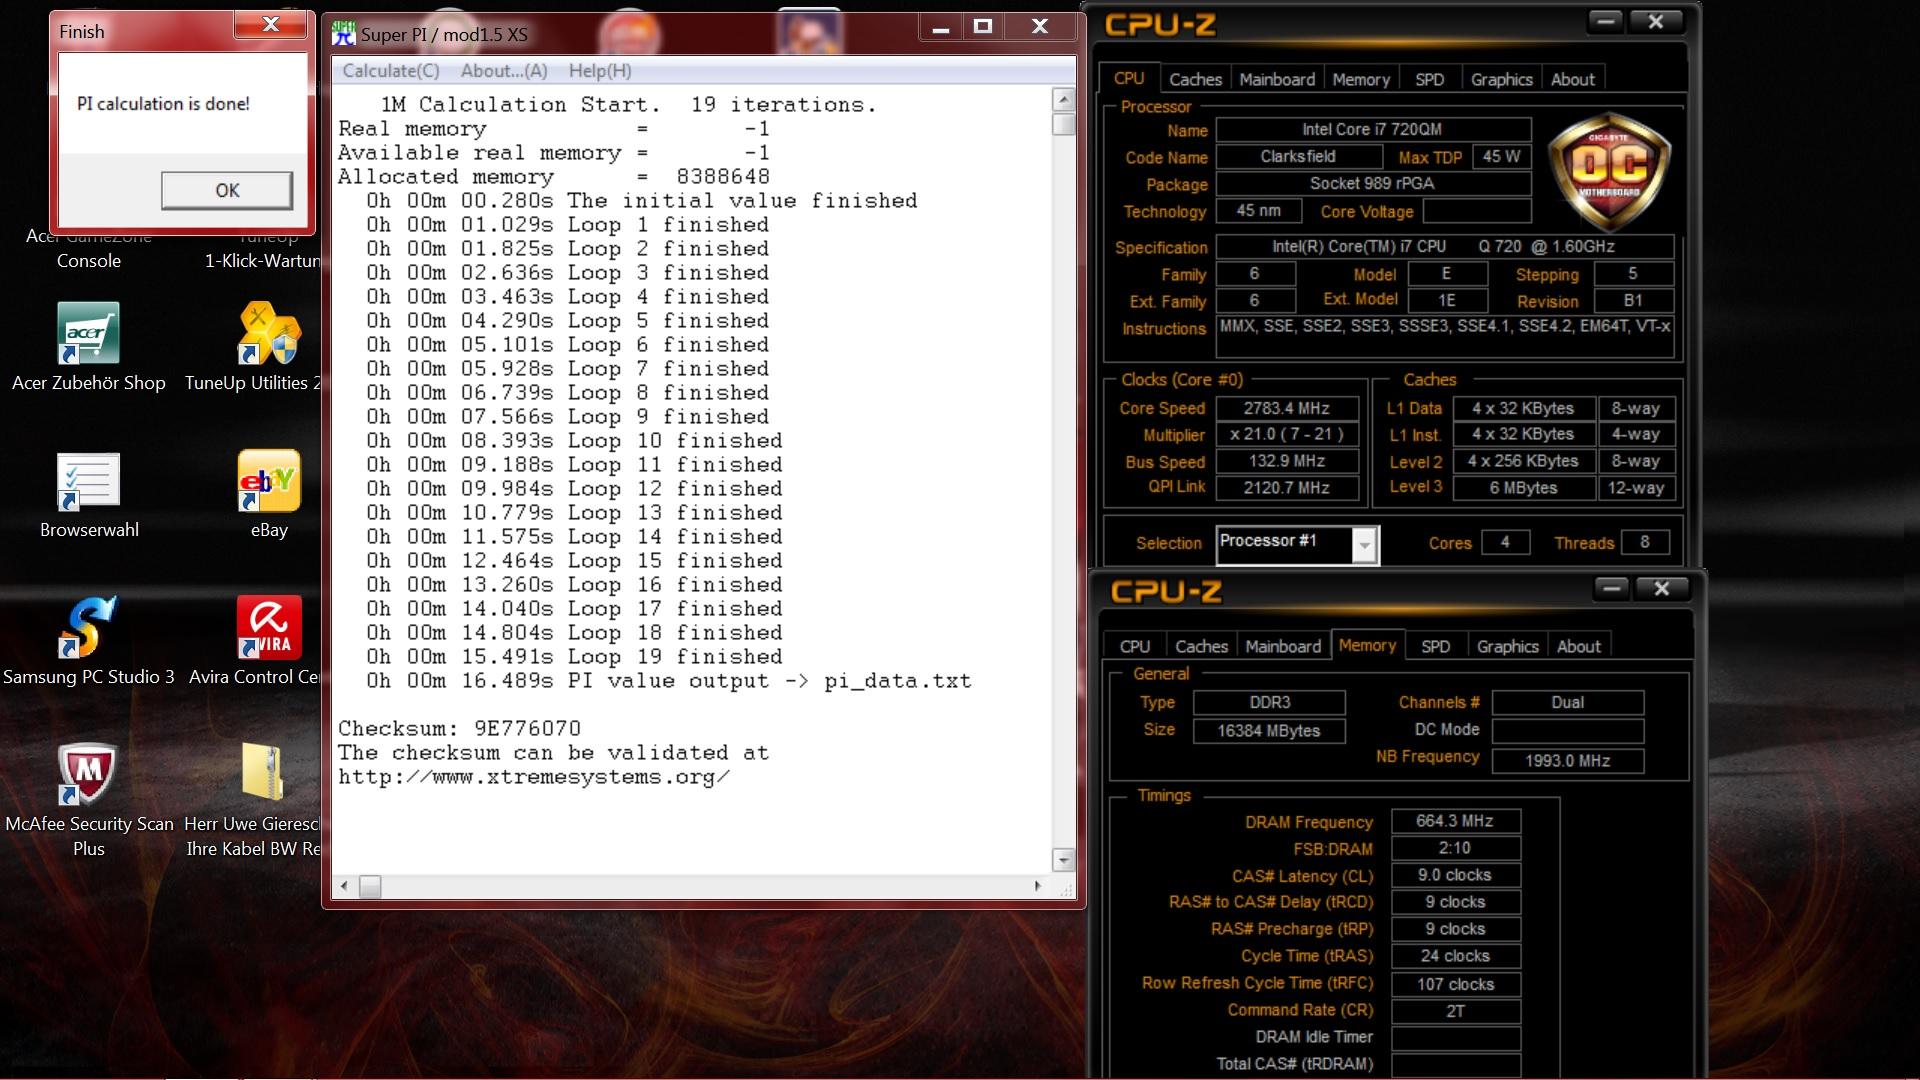
Task: Switch to SPD tab in lower CPU-Z
Action: (1435, 646)
